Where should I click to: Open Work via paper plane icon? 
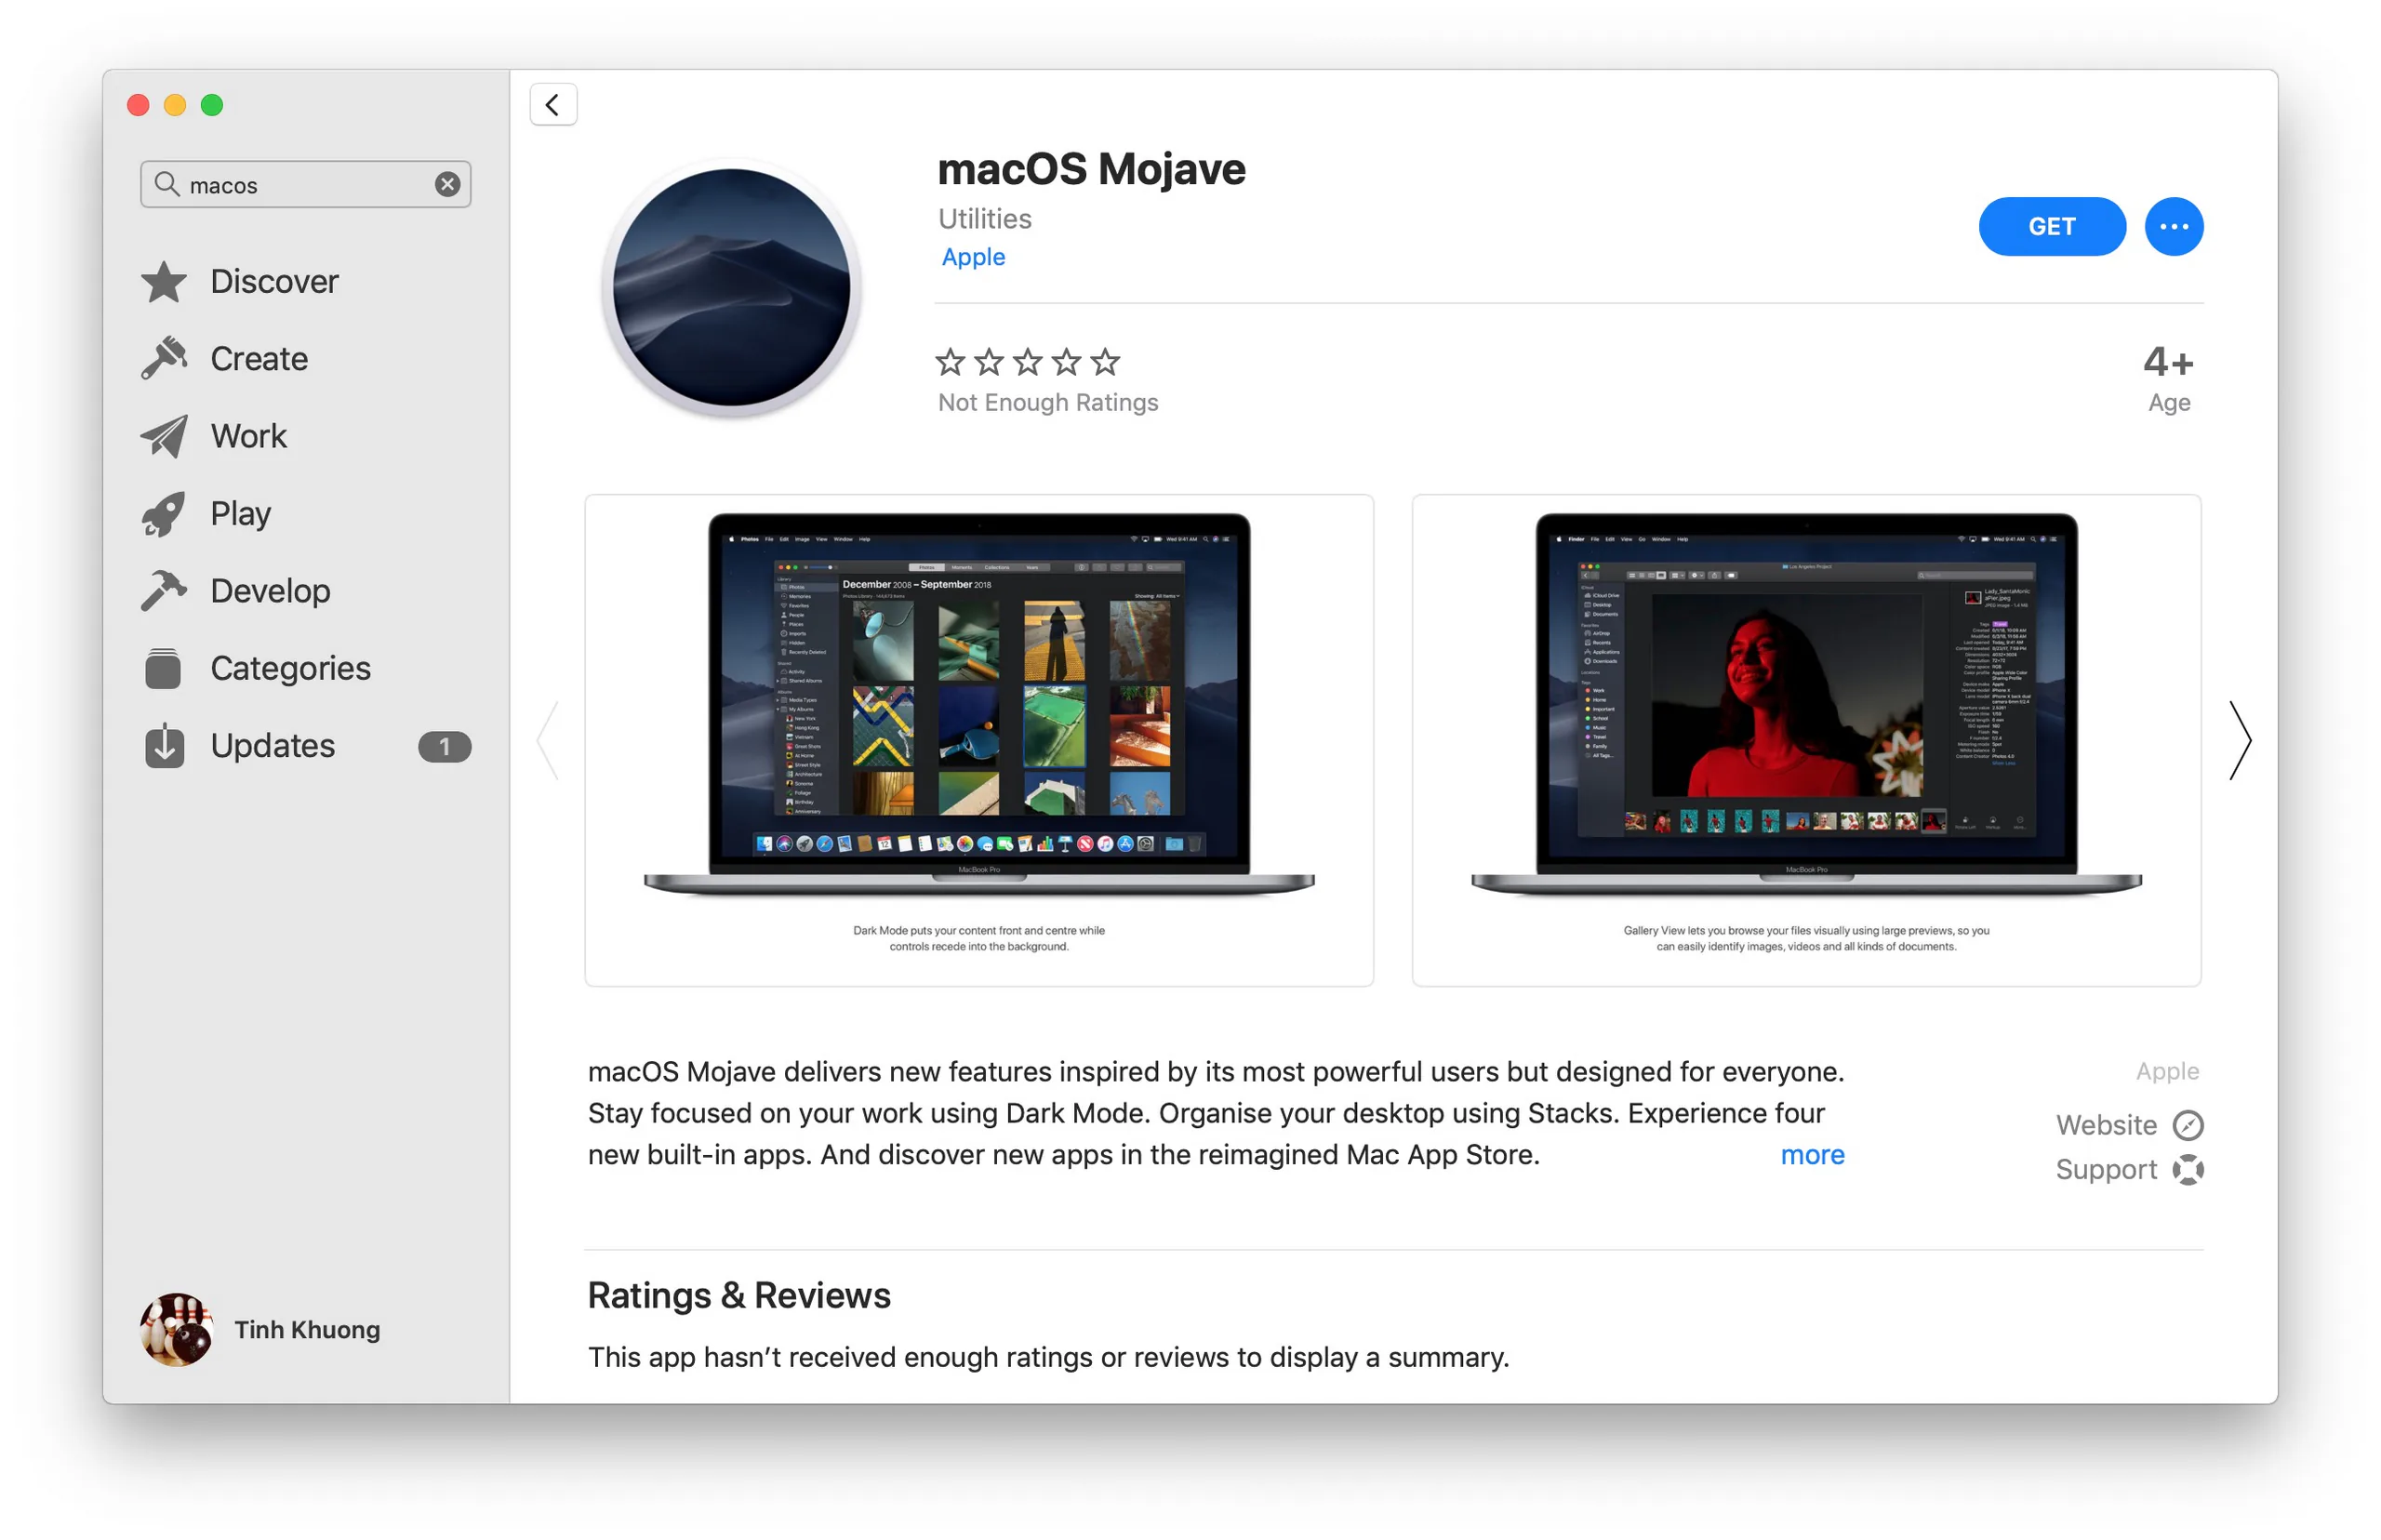[164, 436]
